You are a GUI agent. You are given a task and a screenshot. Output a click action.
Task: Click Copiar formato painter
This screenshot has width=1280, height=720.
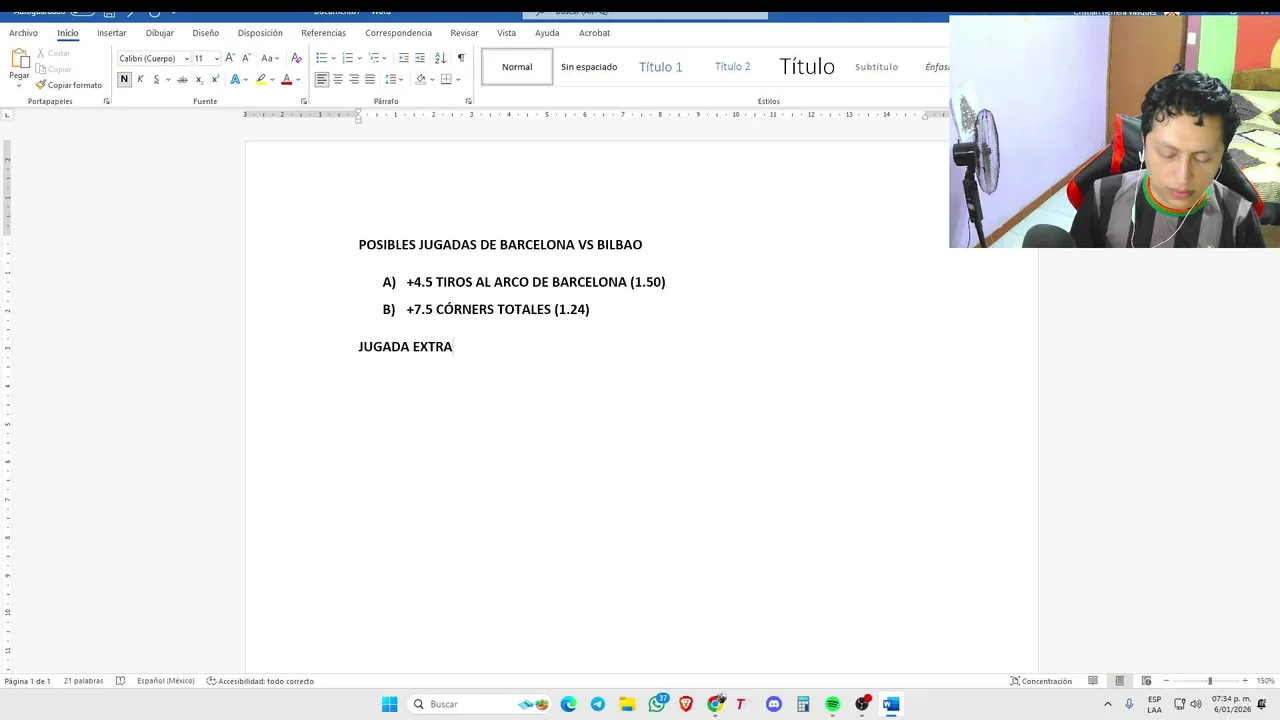pos(69,85)
